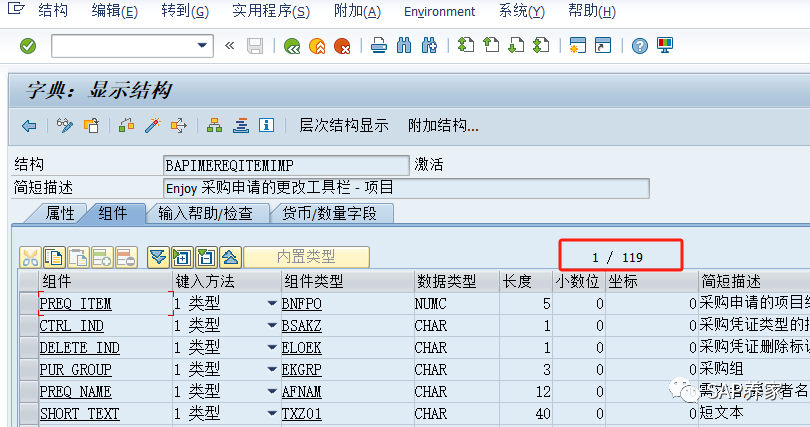Image resolution: width=810 pixels, height=427 pixels.
Task: Click the 结构 name field BAPIMEREQITEMIMP
Action: point(286,165)
